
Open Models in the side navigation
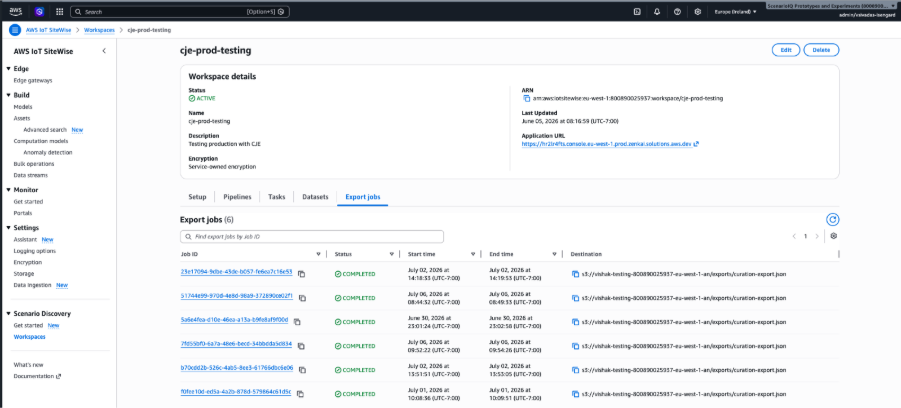[x=23, y=107]
